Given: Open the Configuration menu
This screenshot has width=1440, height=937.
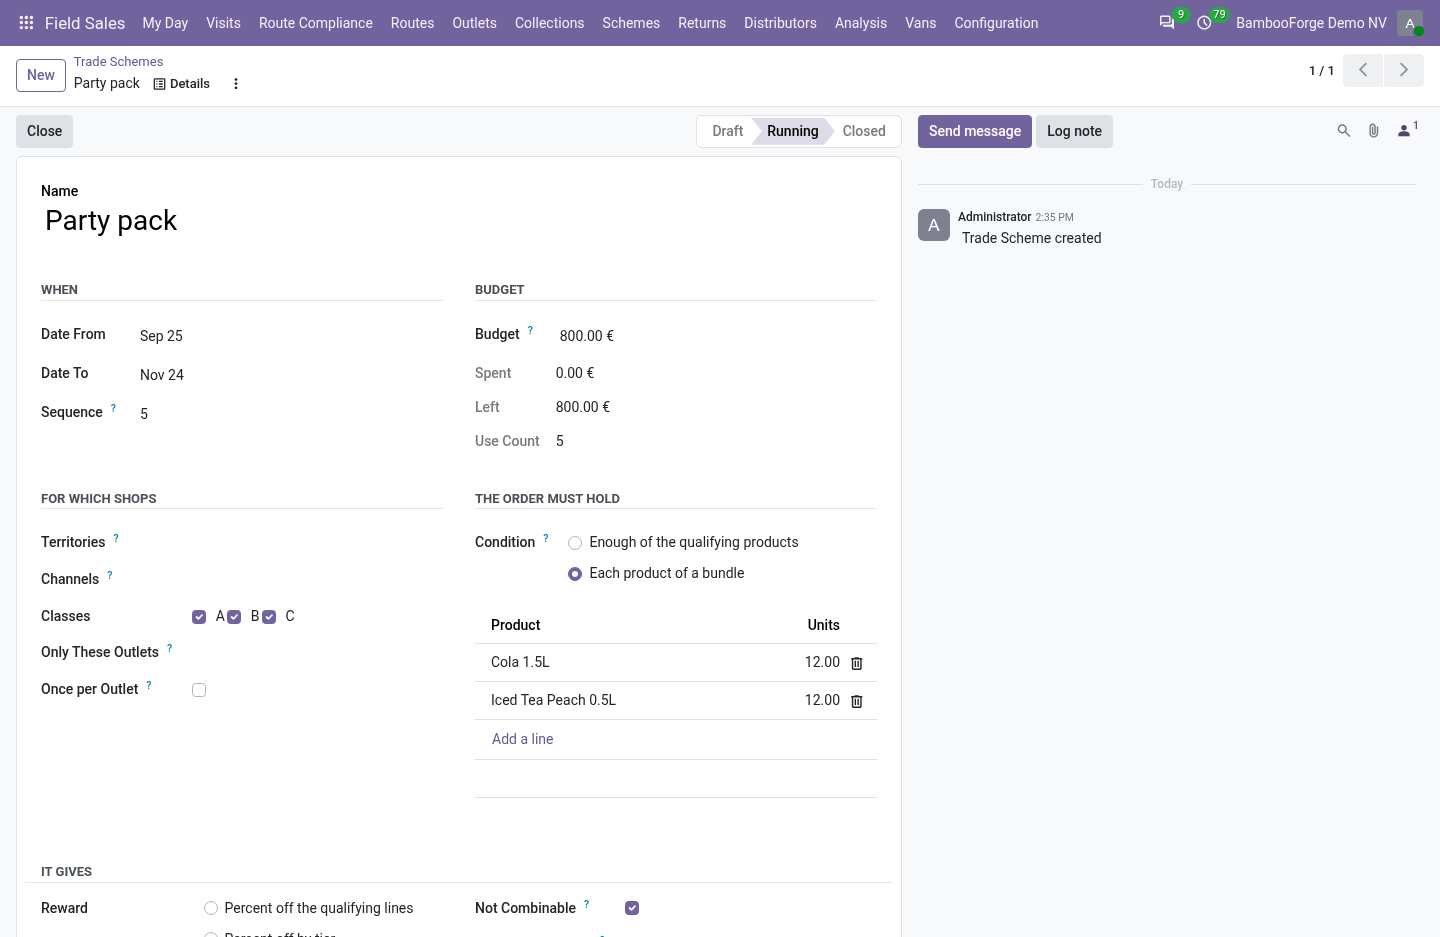Looking at the screenshot, I should tap(996, 23).
